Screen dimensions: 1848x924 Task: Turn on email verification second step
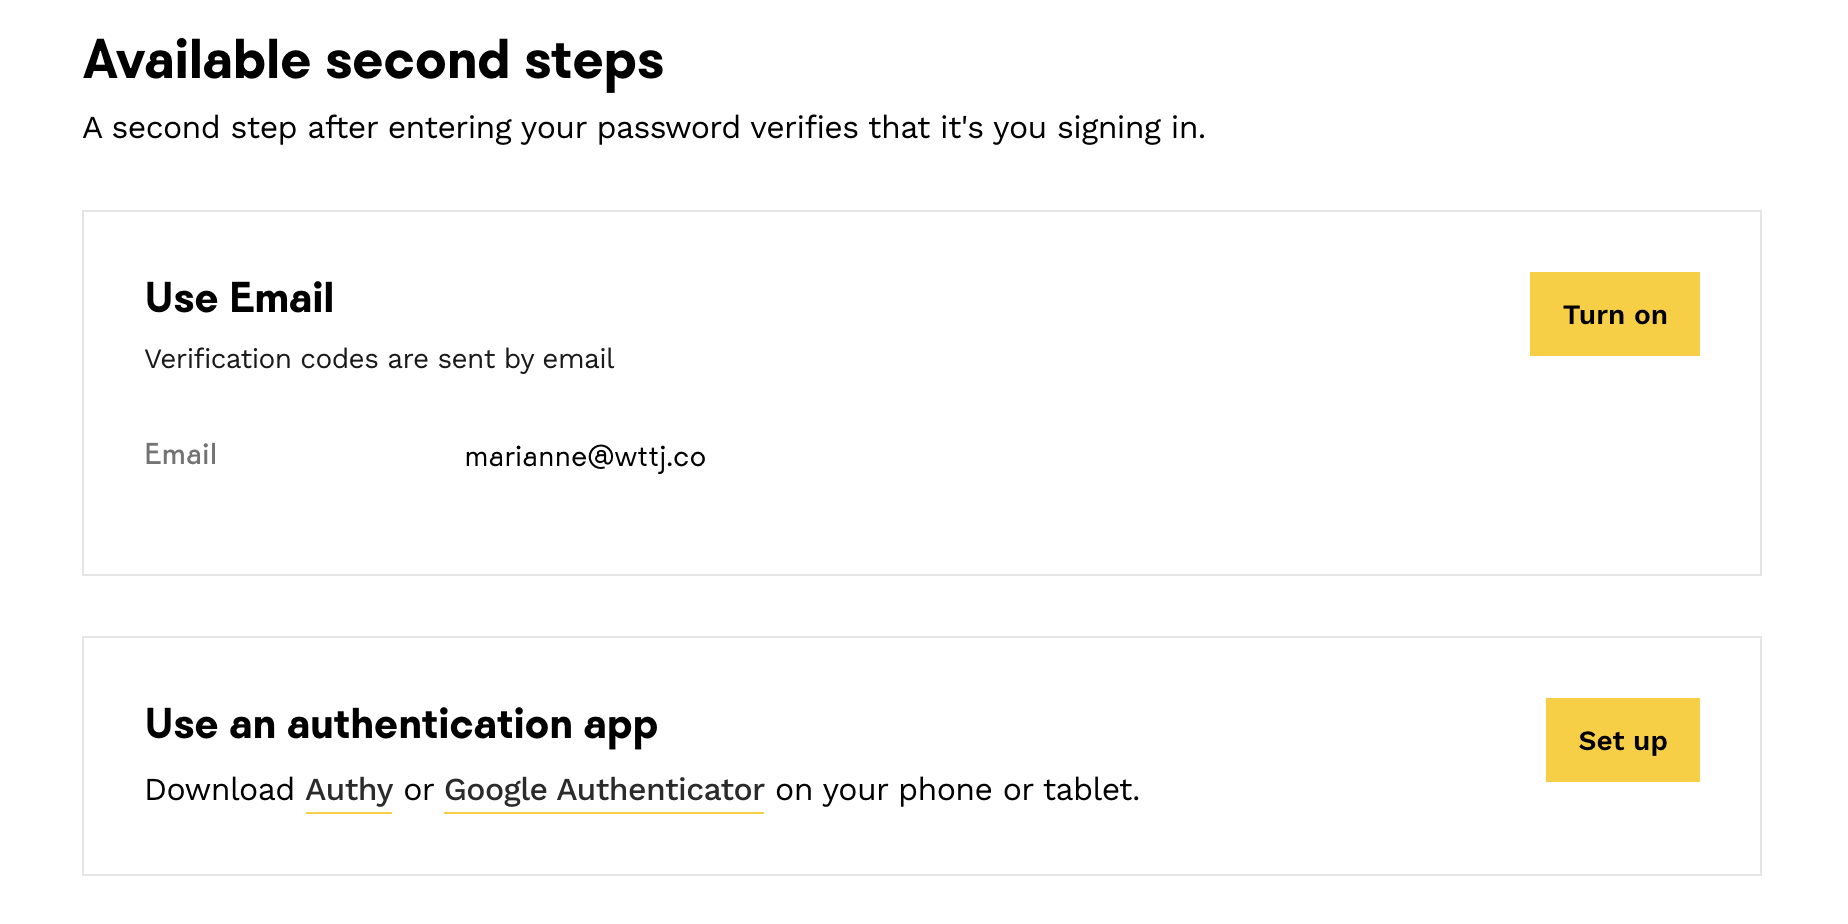click(1614, 314)
